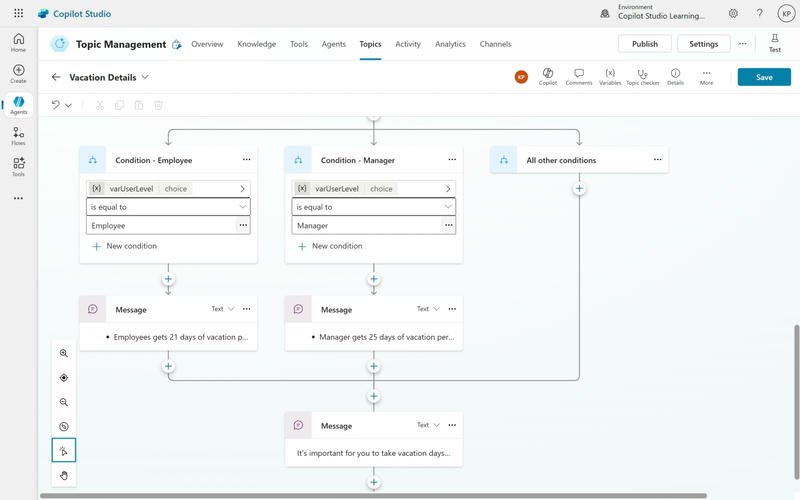Switch to the Analytics tab
The width and height of the screenshot is (800, 500).
click(450, 44)
